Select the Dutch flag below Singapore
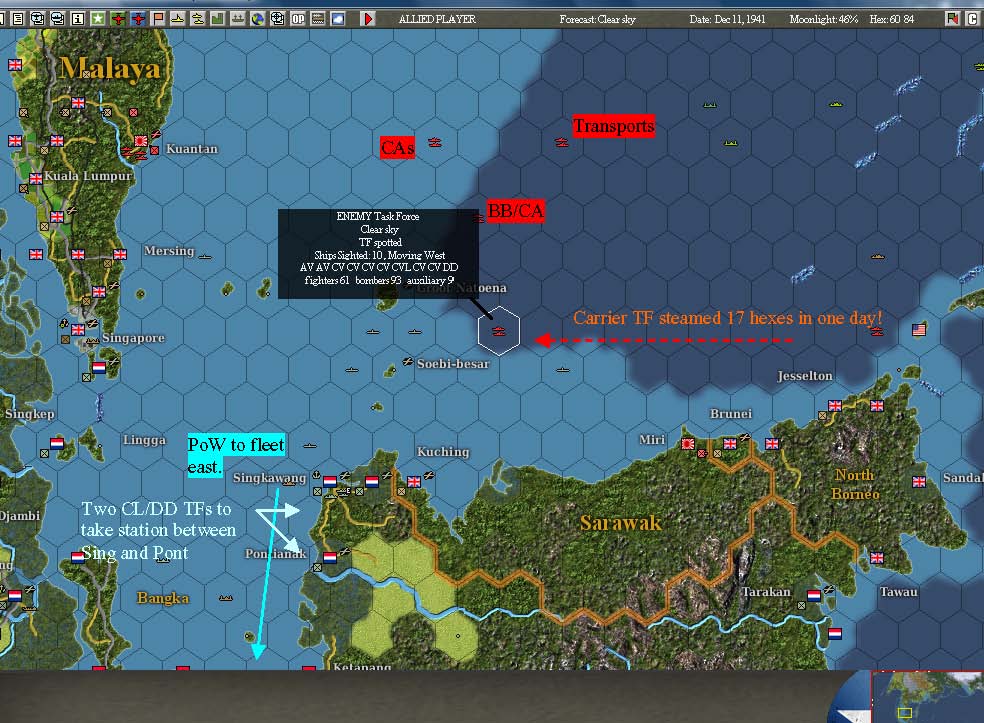Image resolution: width=984 pixels, height=723 pixels. pyautogui.click(x=99, y=368)
